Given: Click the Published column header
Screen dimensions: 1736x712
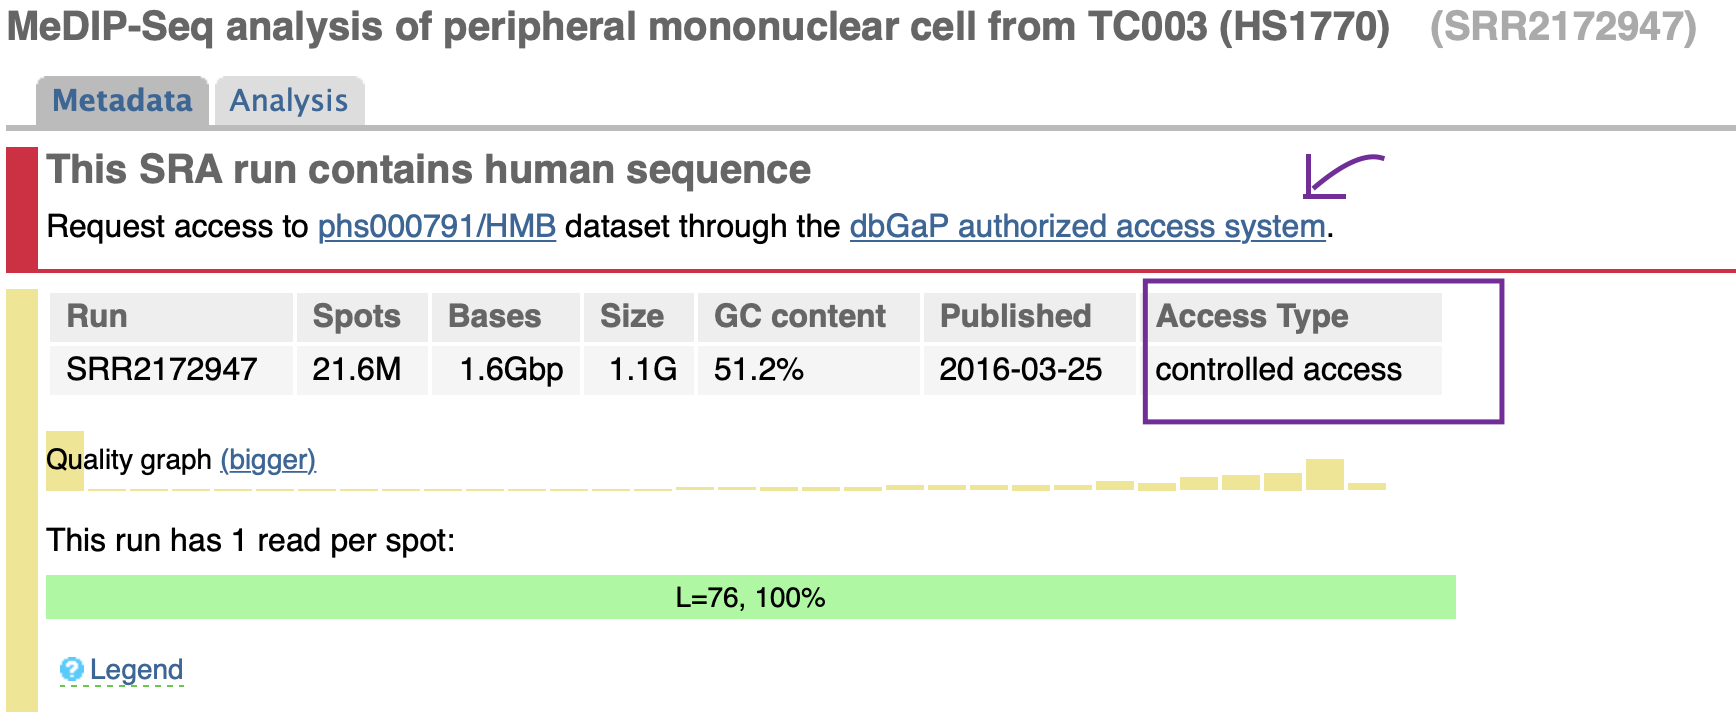Looking at the screenshot, I should 1015,316.
